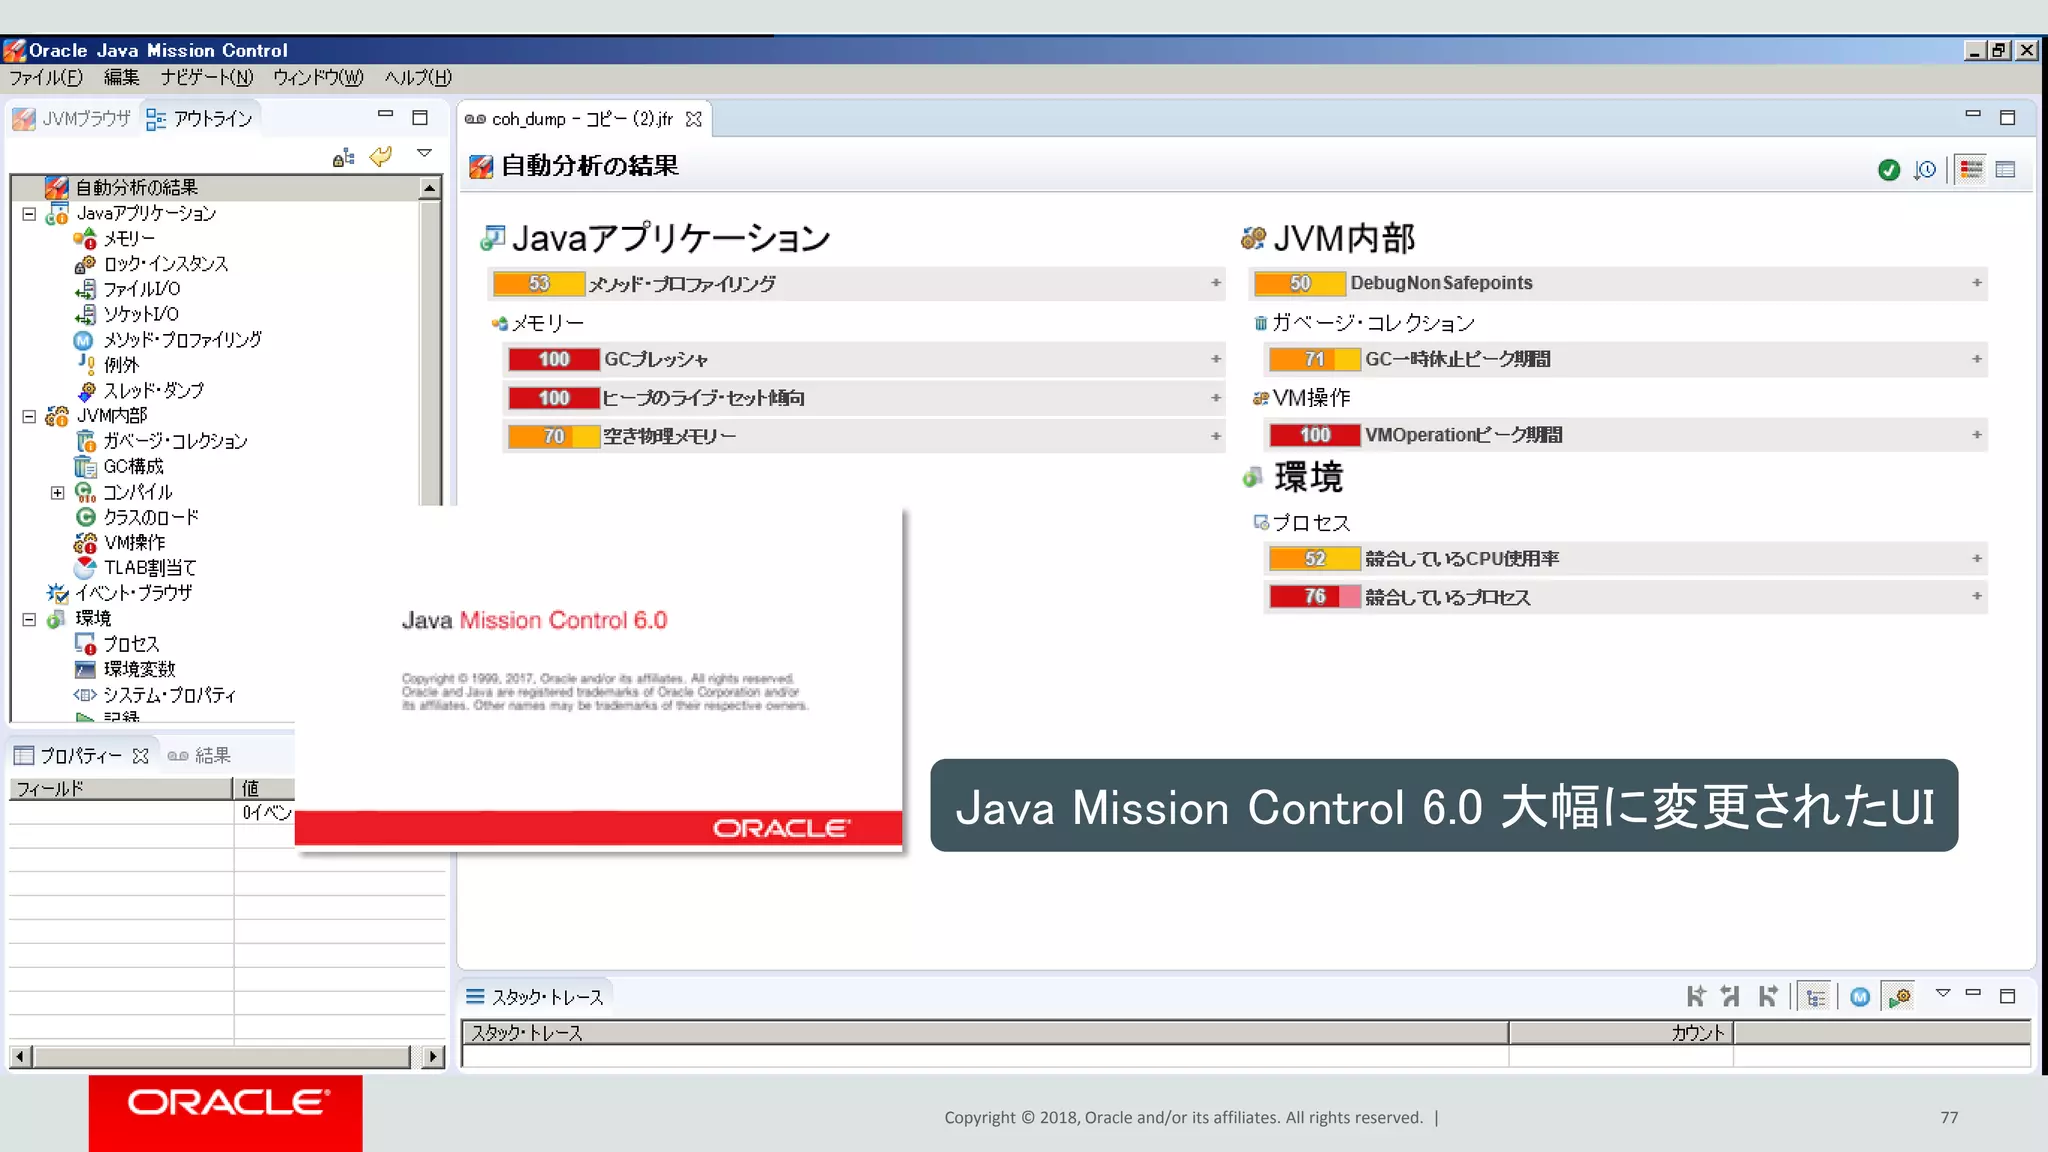
Task: Click the カウント column header
Action: [x=1620, y=1033]
